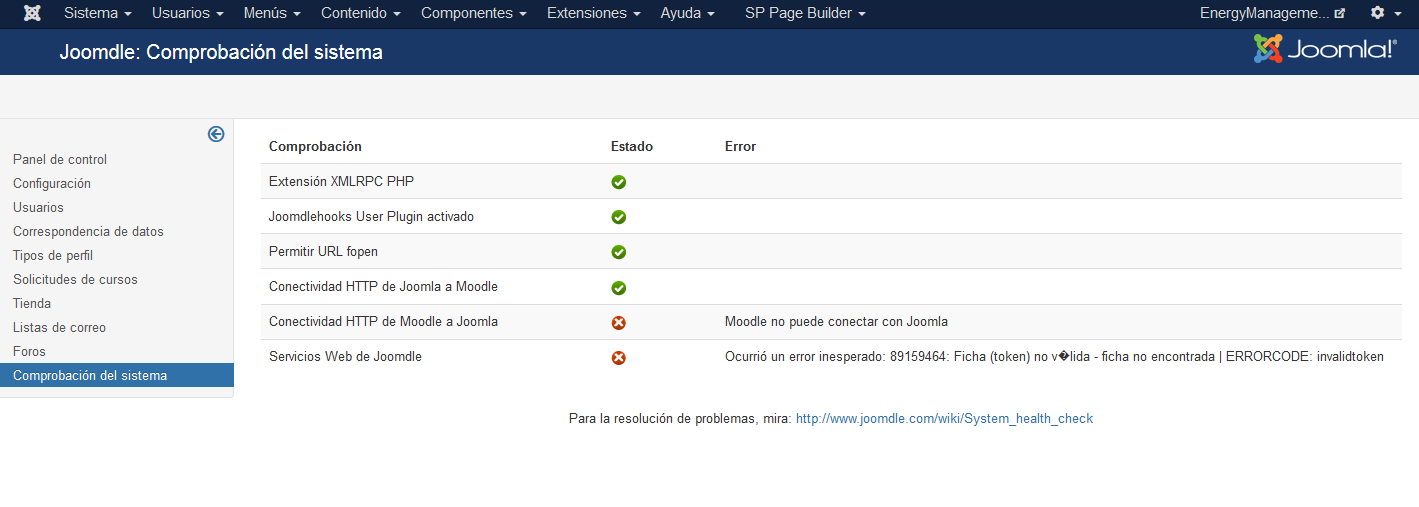Collapse the sidebar with the arrow icon
Viewport: 1419px width, 507px height.
[x=216, y=134]
